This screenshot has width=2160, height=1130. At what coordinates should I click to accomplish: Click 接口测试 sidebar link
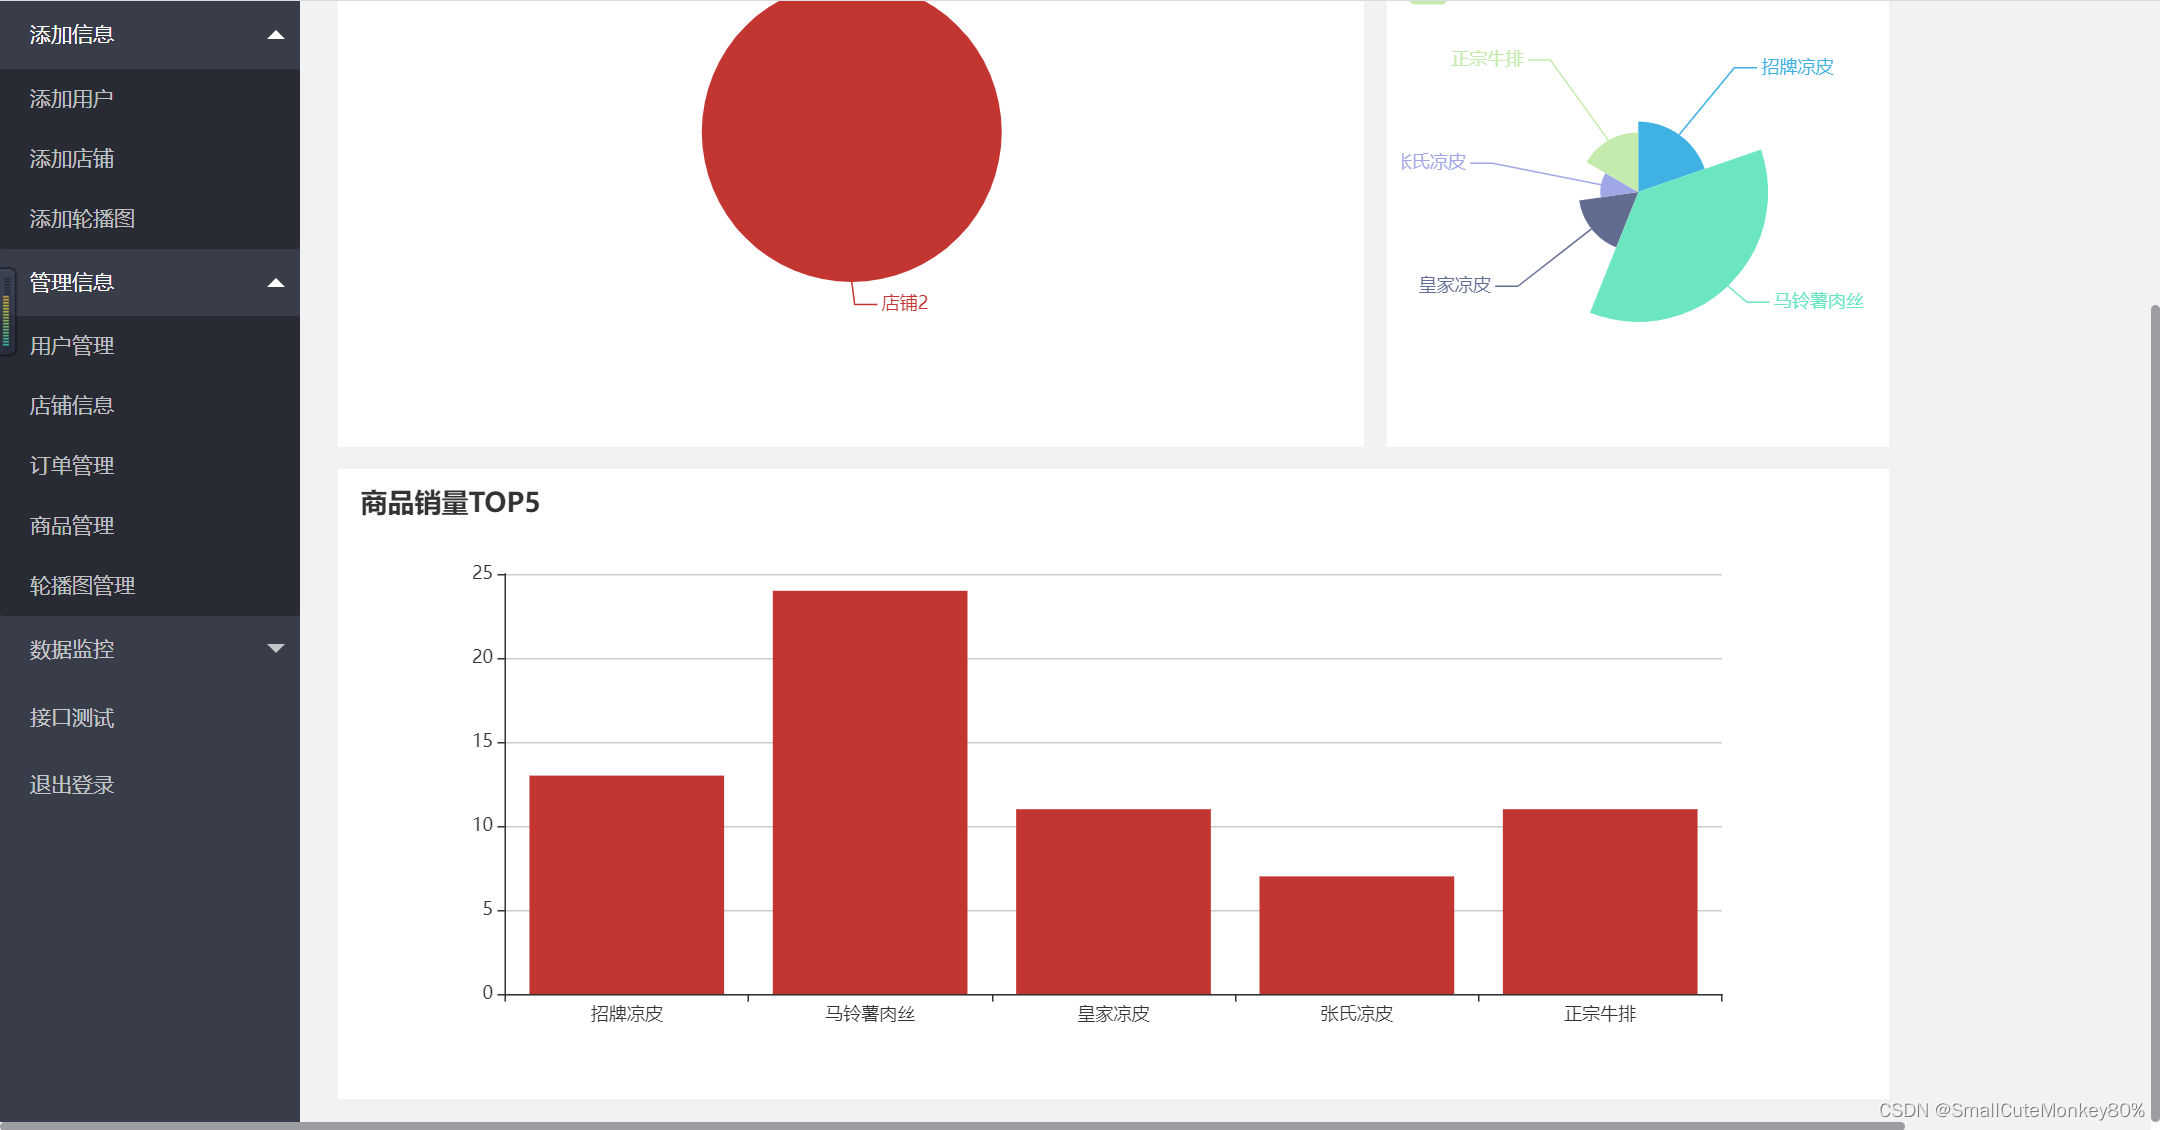pos(150,718)
